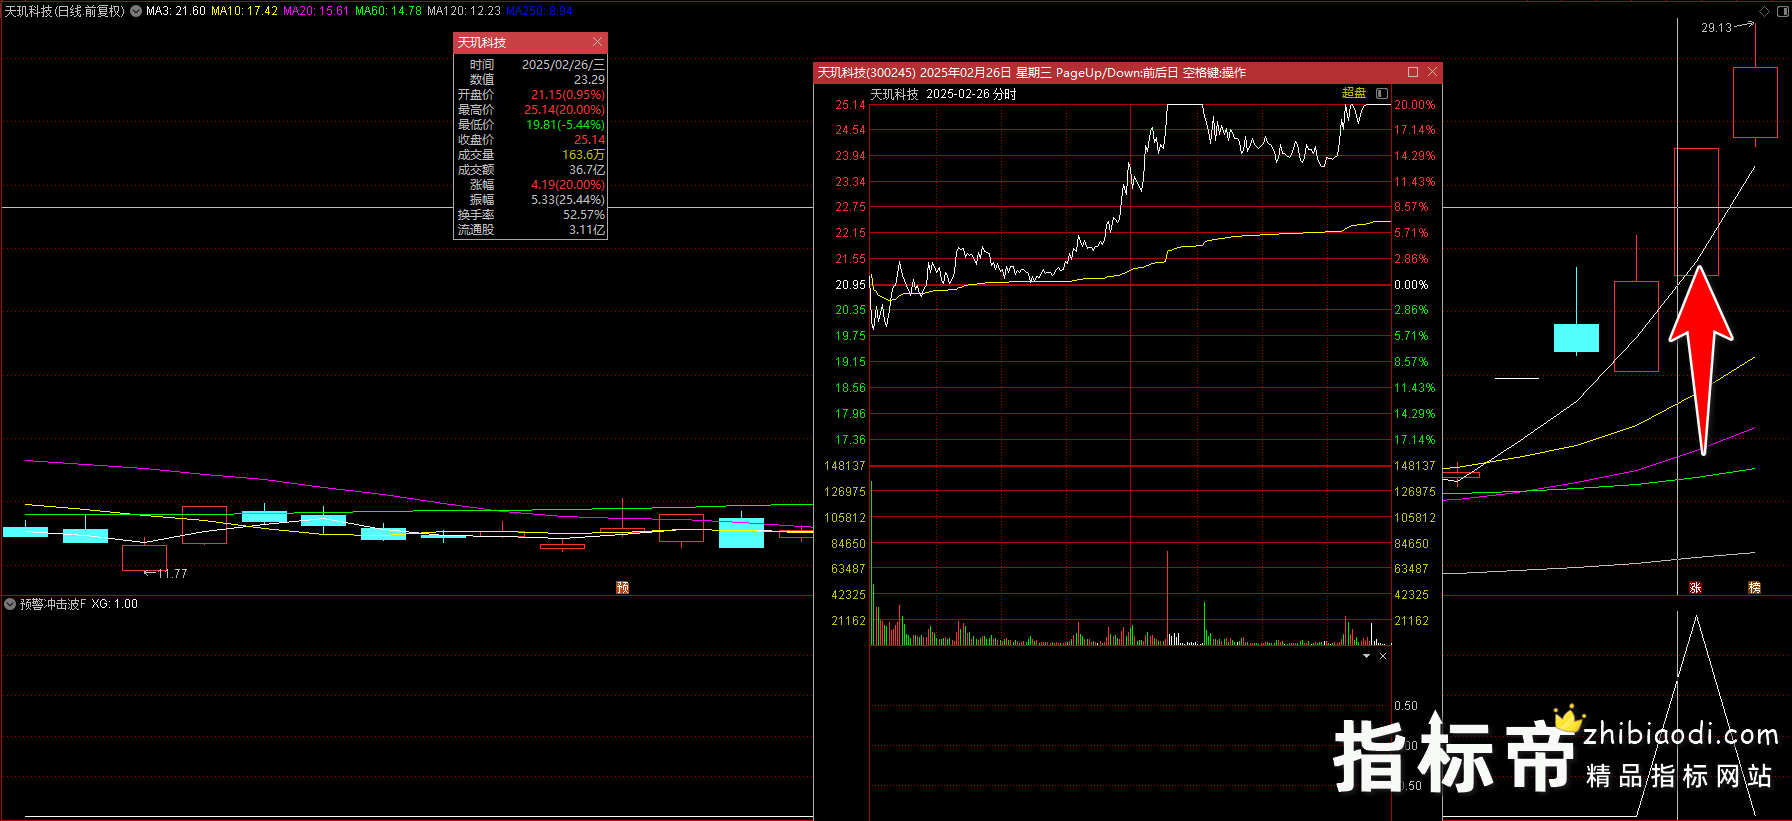Click the 最低价 19.81(-5.44%) value
This screenshot has height=821, width=1792.
tap(565, 125)
